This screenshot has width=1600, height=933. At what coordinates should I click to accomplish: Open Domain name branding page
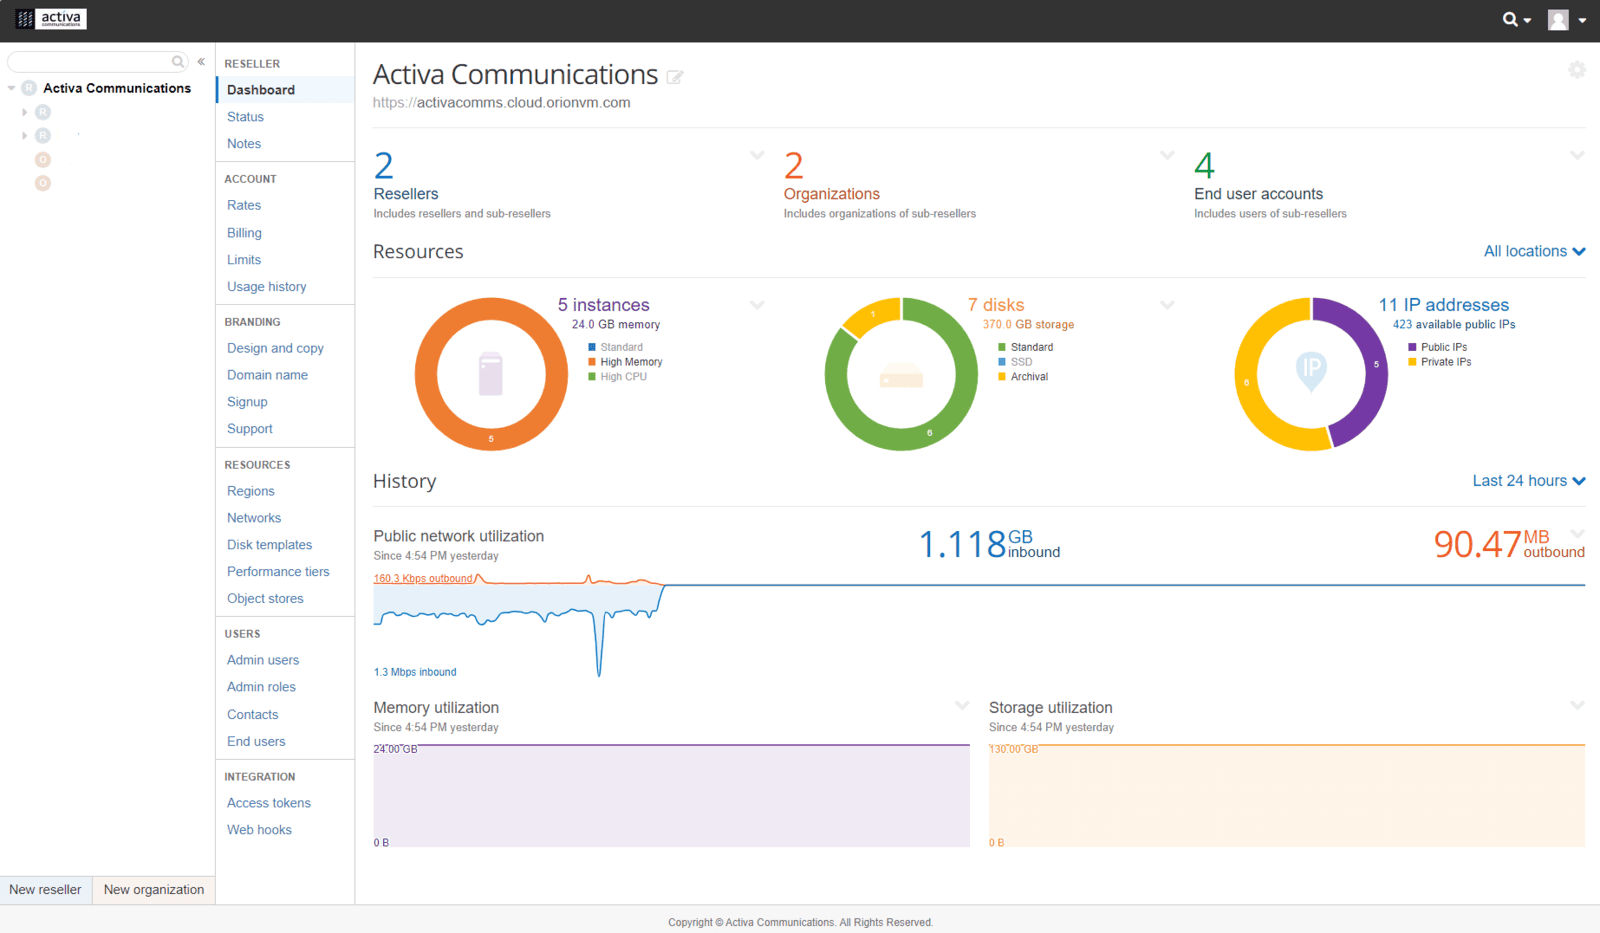coord(267,375)
